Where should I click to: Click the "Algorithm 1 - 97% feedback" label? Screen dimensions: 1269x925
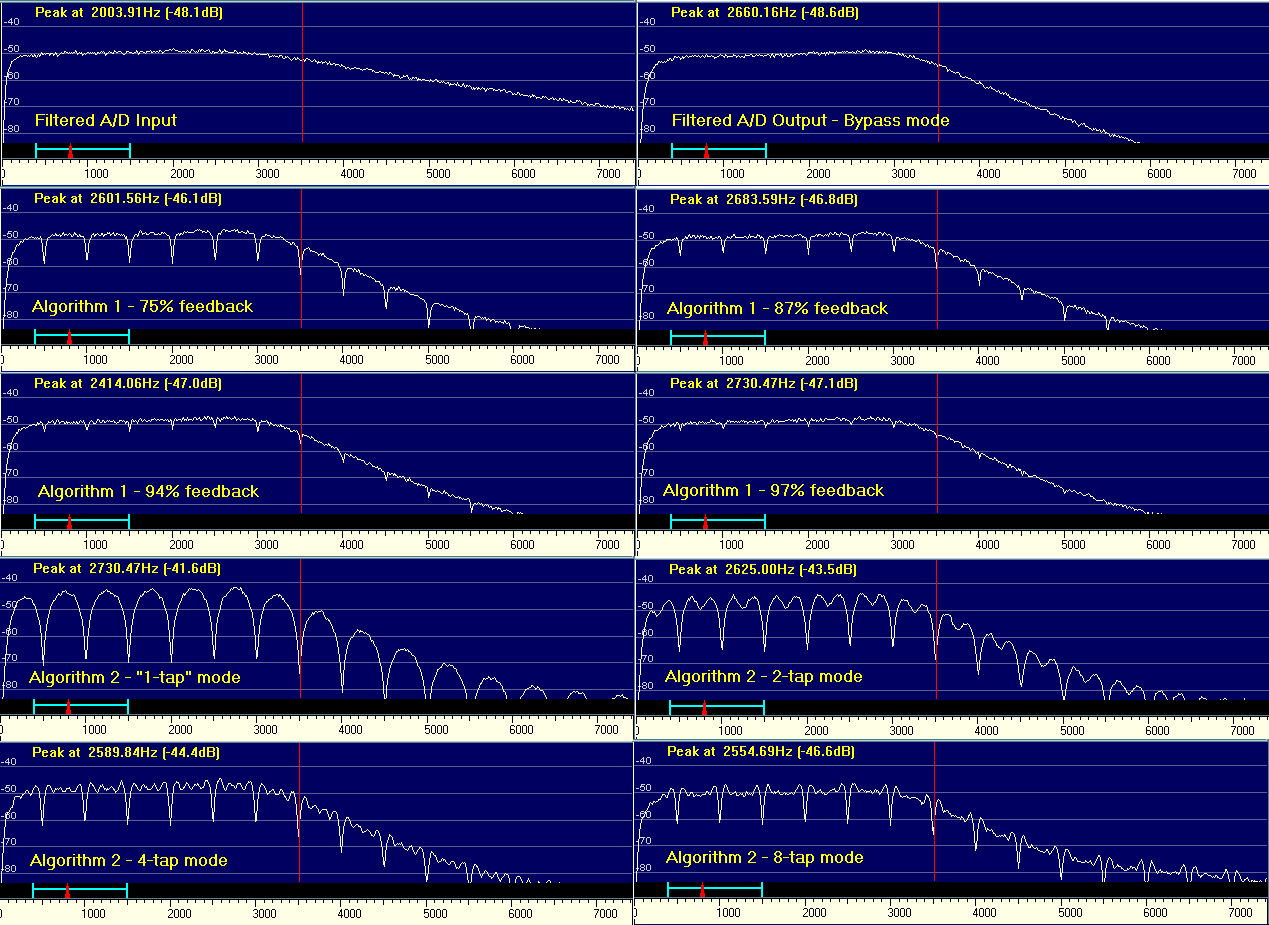pyautogui.click(x=774, y=490)
